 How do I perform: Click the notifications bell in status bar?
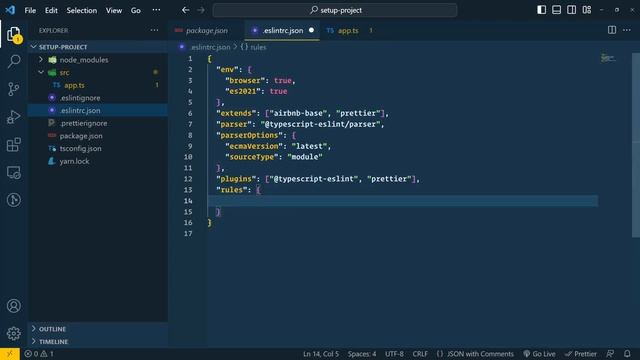[x=627, y=353]
